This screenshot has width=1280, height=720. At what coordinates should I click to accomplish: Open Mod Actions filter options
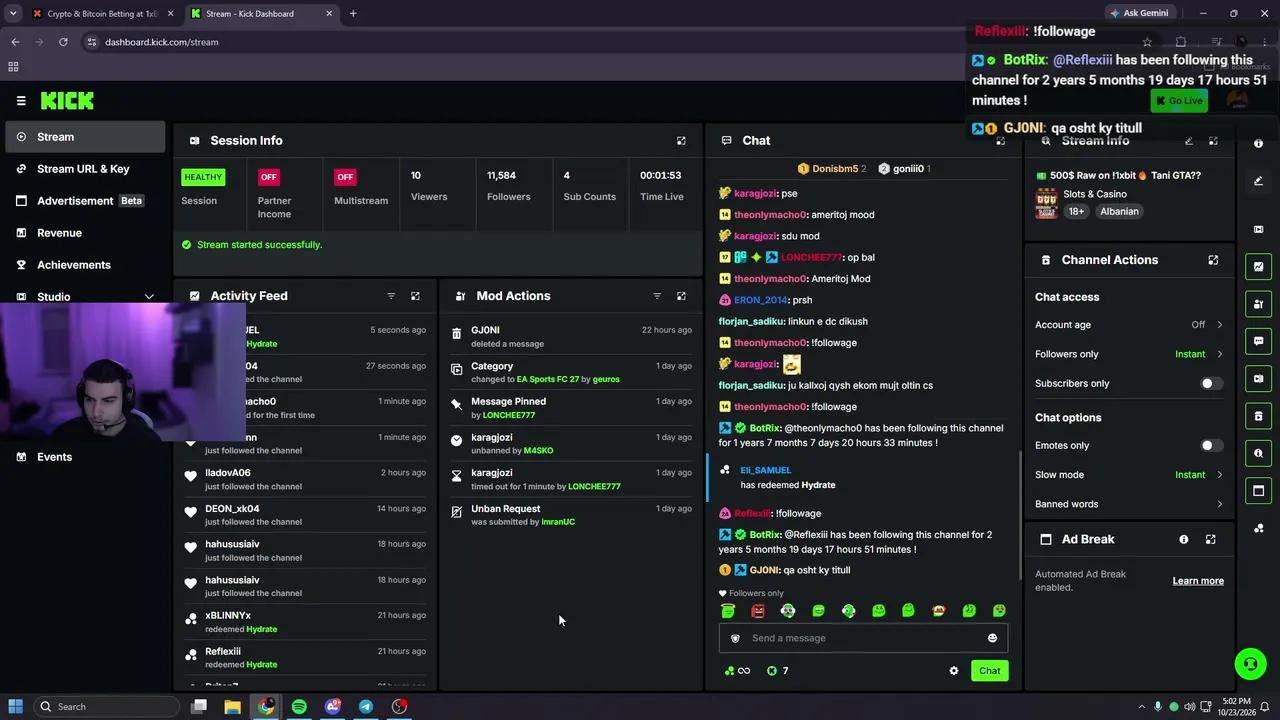coord(657,296)
